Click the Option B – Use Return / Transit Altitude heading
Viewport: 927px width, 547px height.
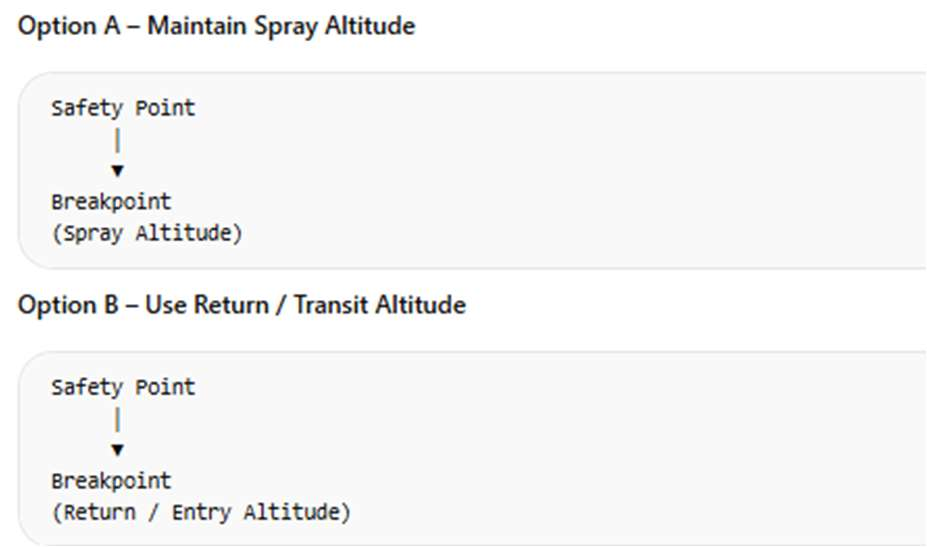pyautogui.click(x=242, y=305)
